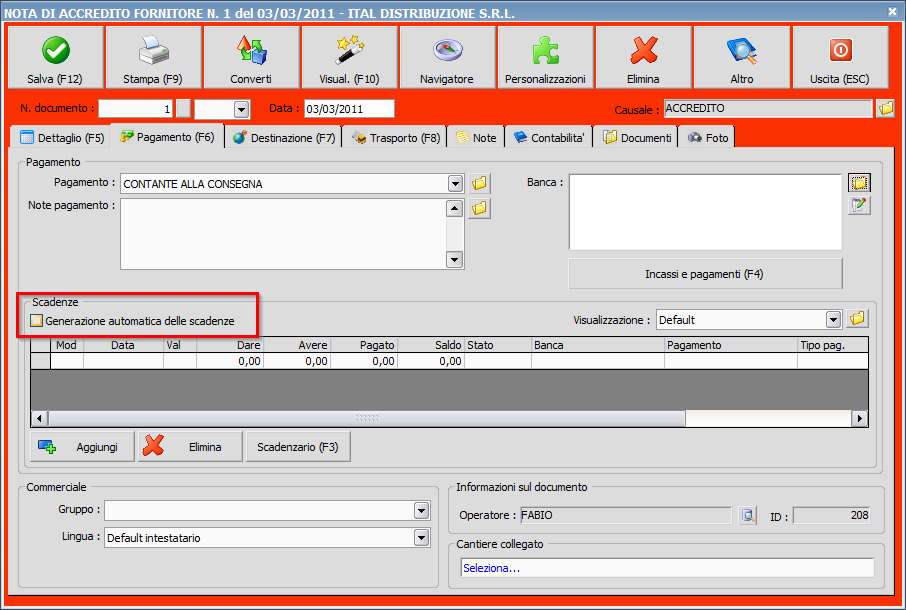Click the Data column header

click(123, 345)
